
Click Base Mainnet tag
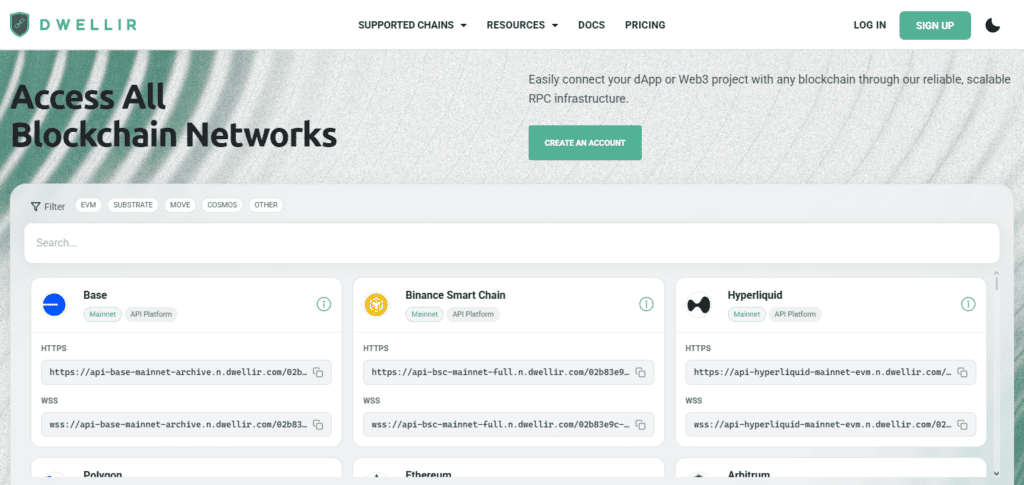(x=103, y=315)
